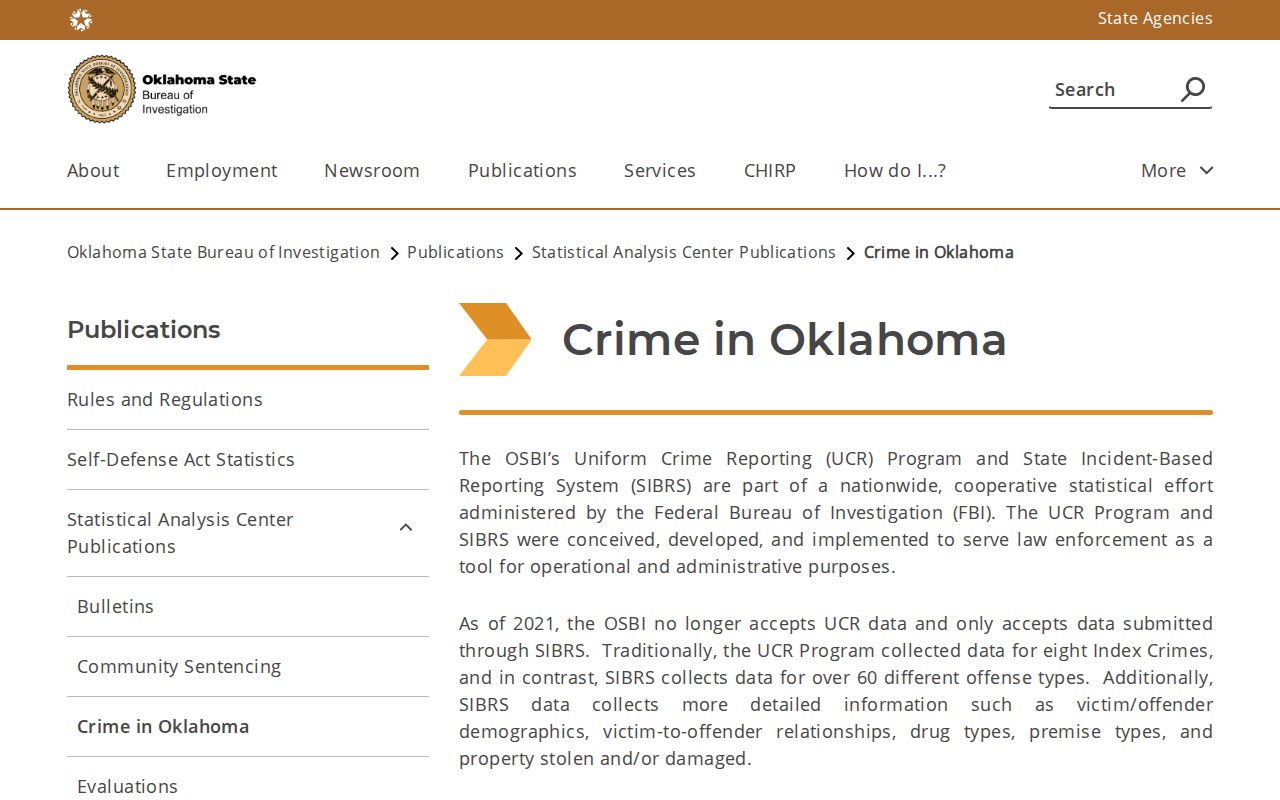Viewport: 1280px width, 800px height.
Task: Click the Oklahoma star icon in top bar
Action: 81,19
